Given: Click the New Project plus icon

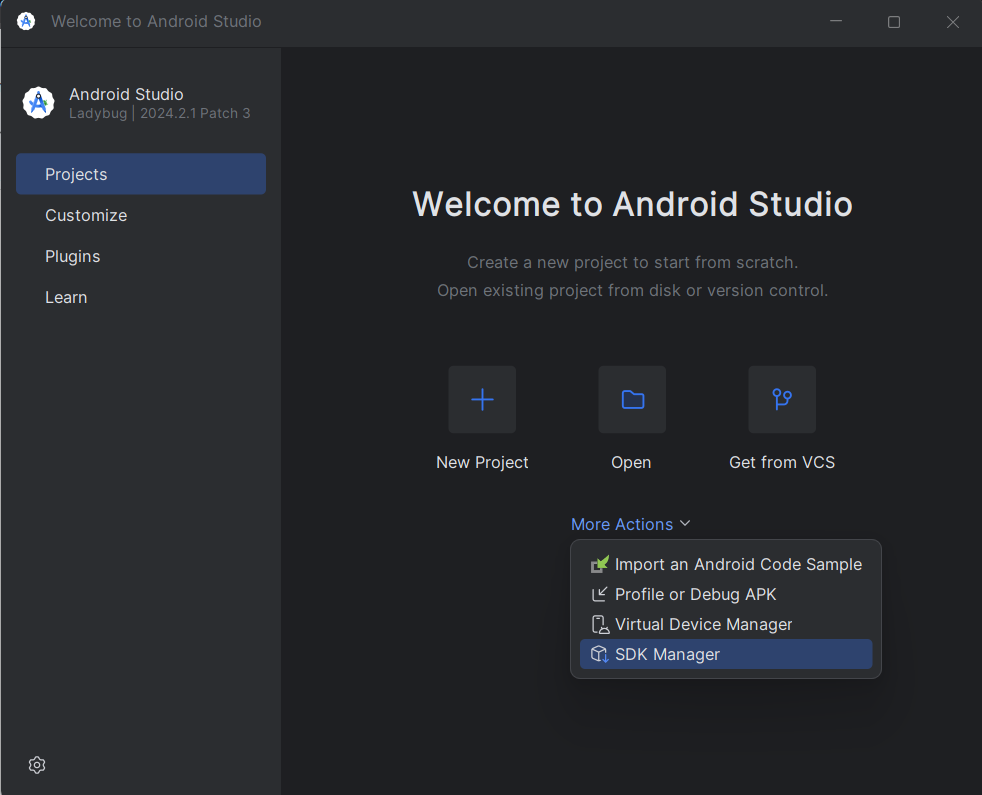Looking at the screenshot, I should (482, 400).
